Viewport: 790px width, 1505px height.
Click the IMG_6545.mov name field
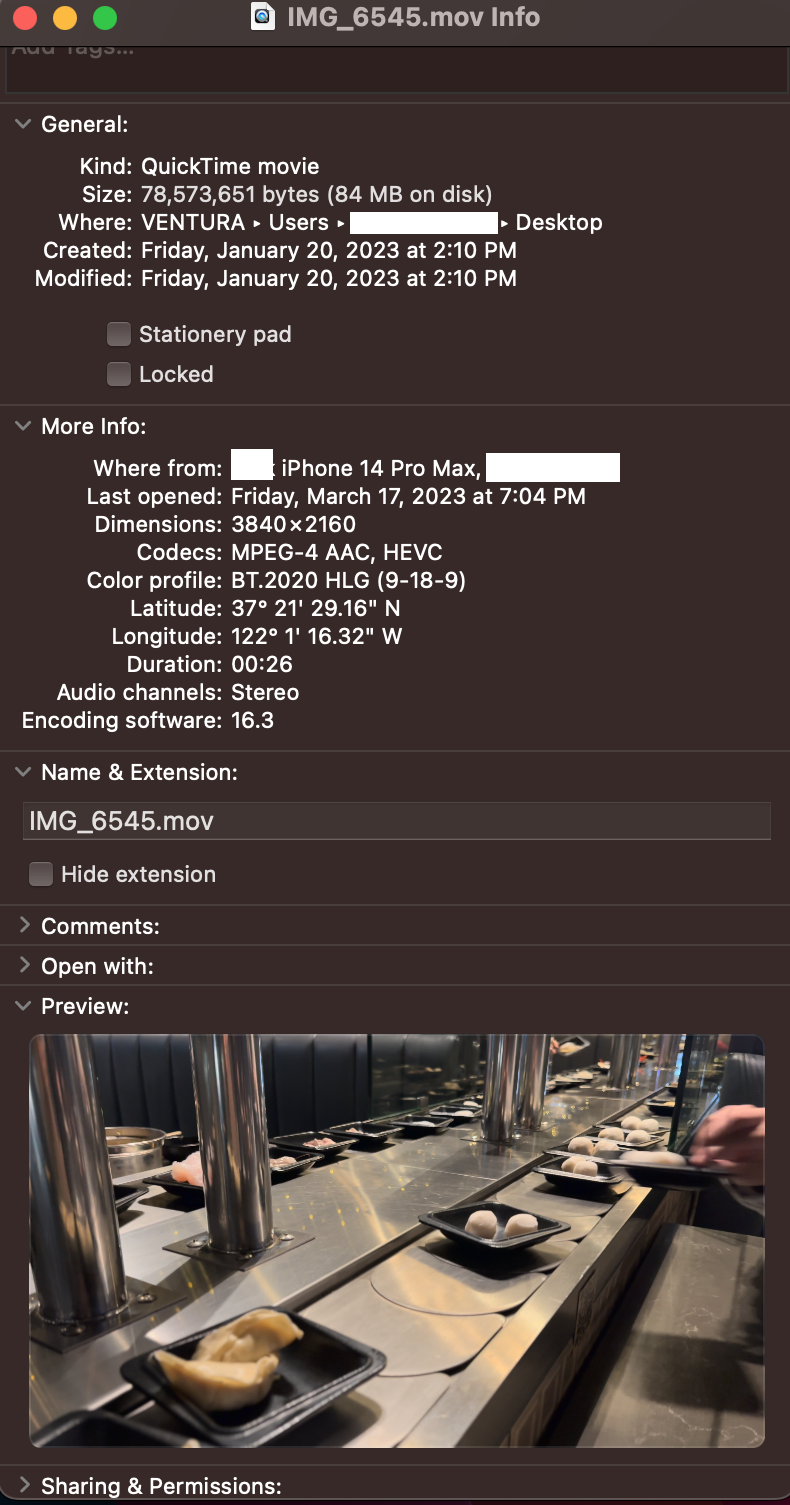tap(396, 821)
